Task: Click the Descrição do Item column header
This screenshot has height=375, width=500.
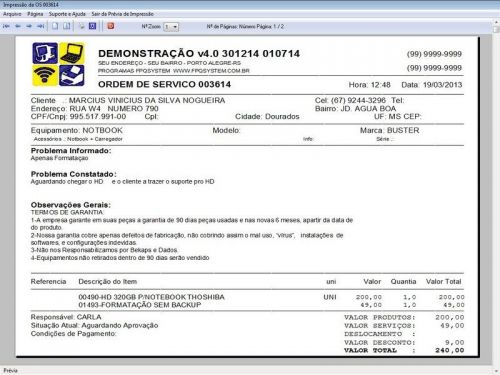Action: [108, 282]
